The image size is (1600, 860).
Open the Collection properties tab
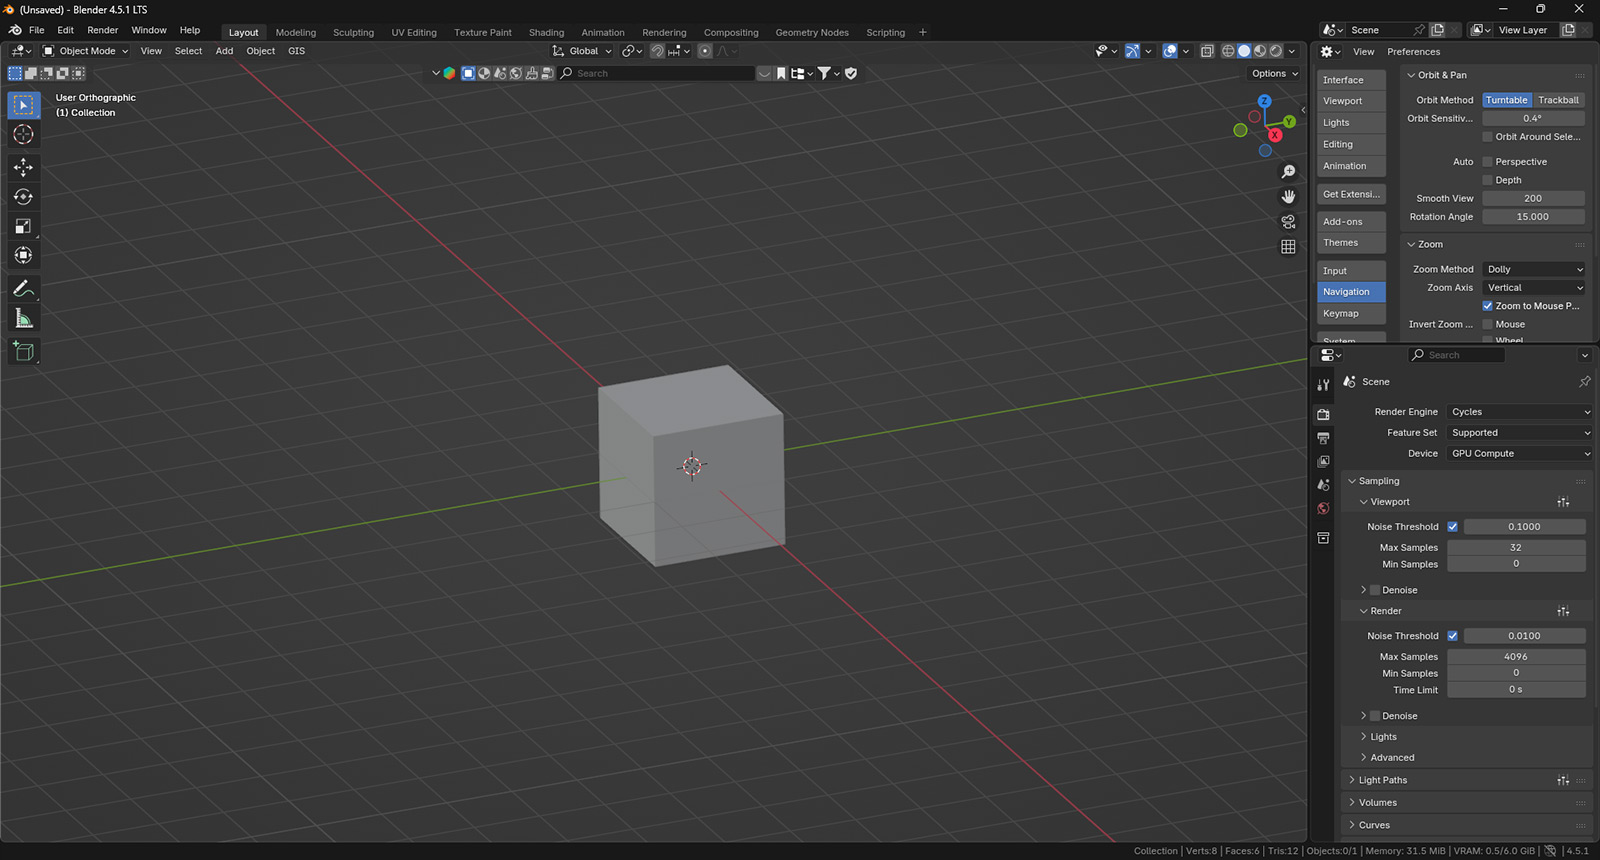(x=1323, y=538)
